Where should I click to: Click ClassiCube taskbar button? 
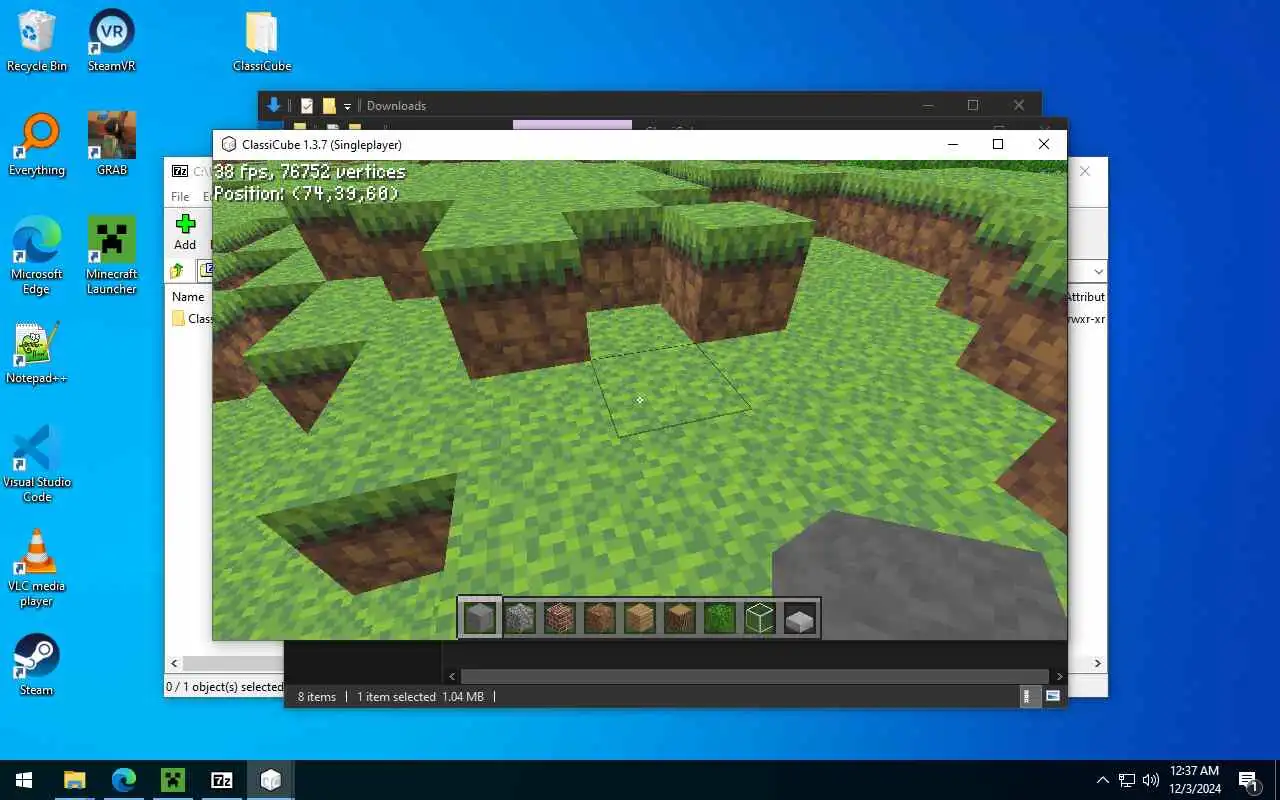click(x=271, y=780)
